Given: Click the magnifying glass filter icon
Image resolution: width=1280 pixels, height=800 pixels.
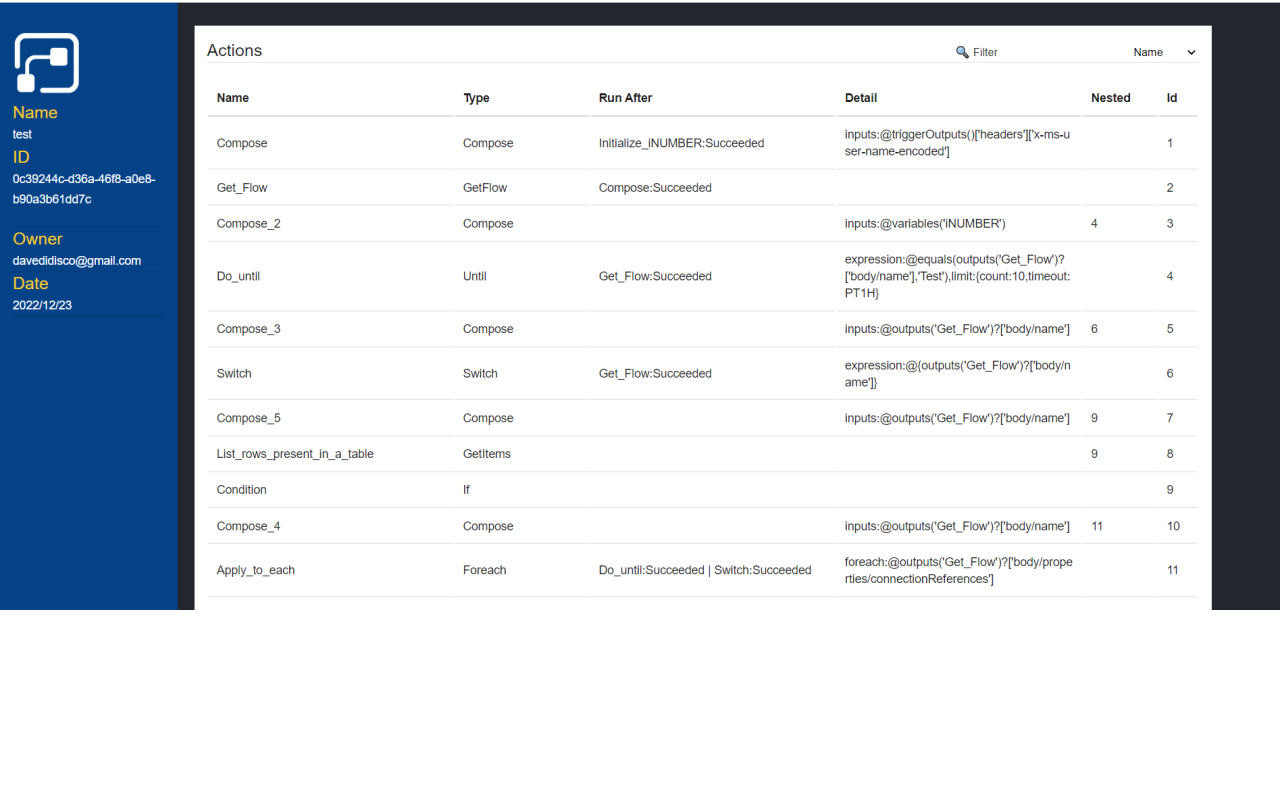Looking at the screenshot, I should (x=962, y=52).
